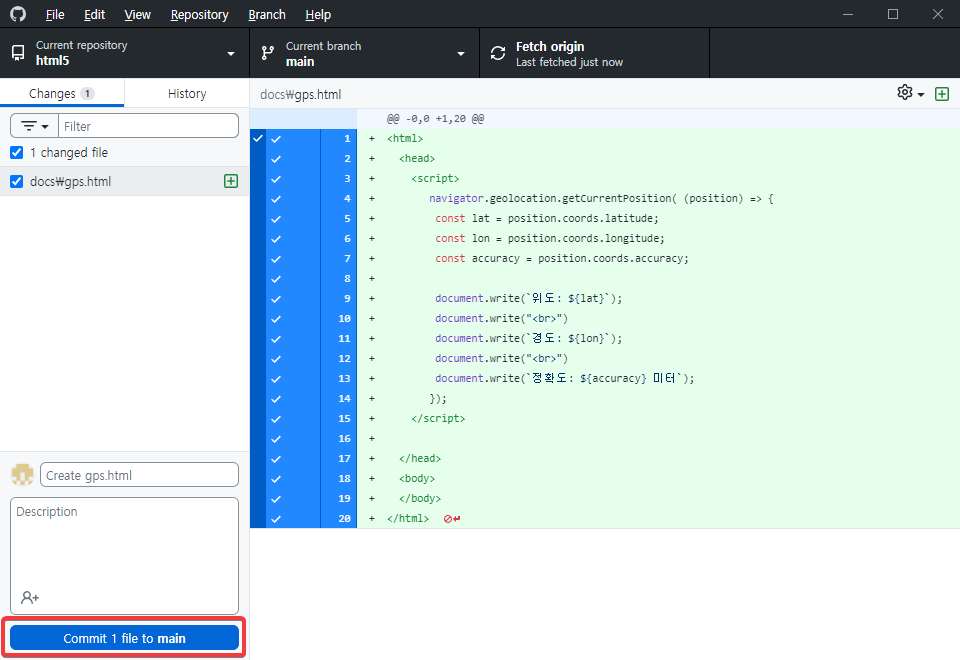Open the Current repository dropdown

coord(123,53)
